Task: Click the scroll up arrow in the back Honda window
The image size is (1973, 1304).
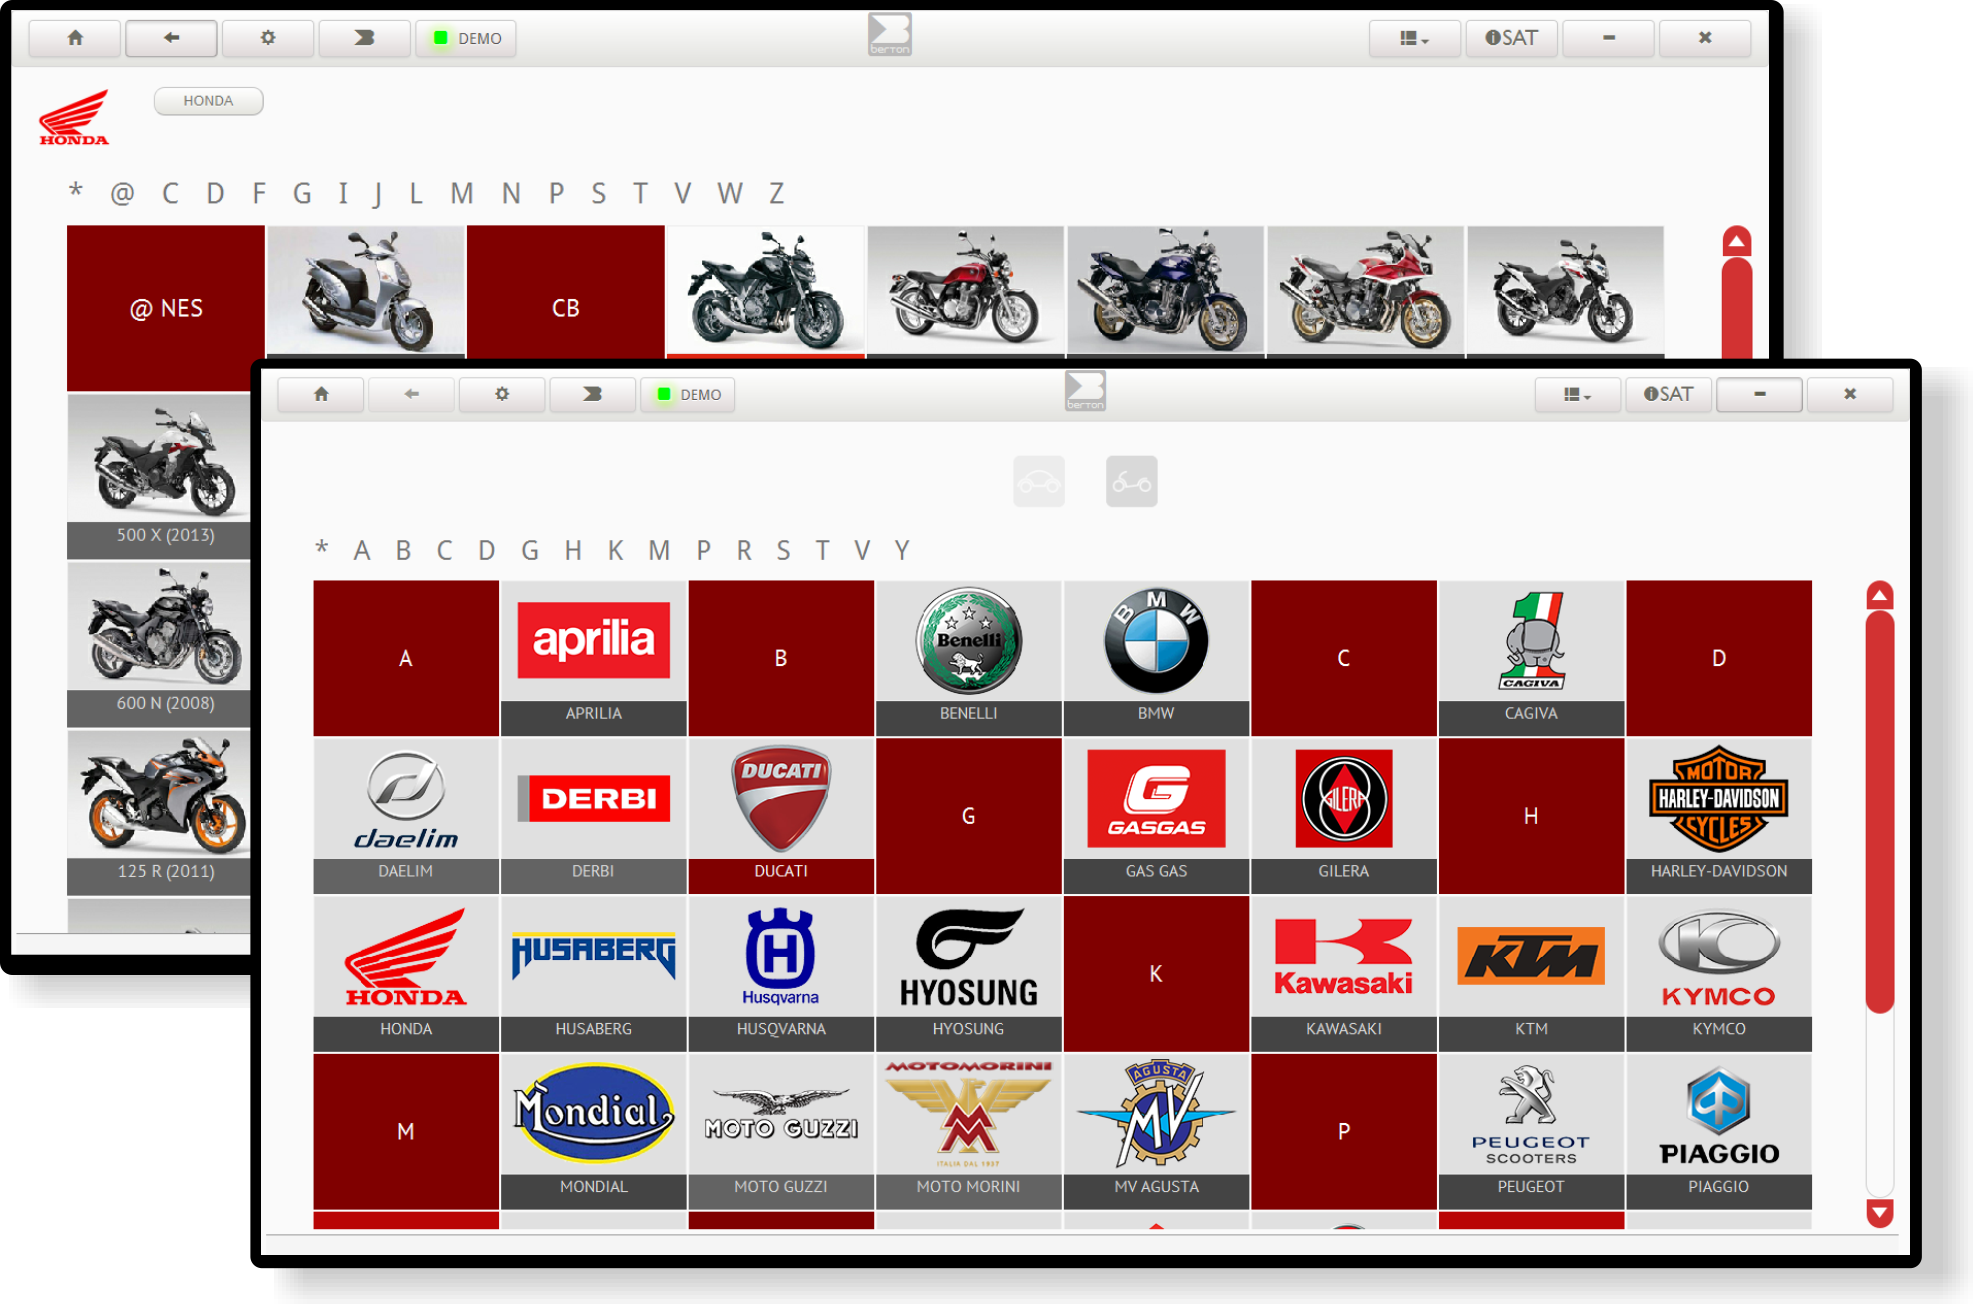Action: 1737,241
